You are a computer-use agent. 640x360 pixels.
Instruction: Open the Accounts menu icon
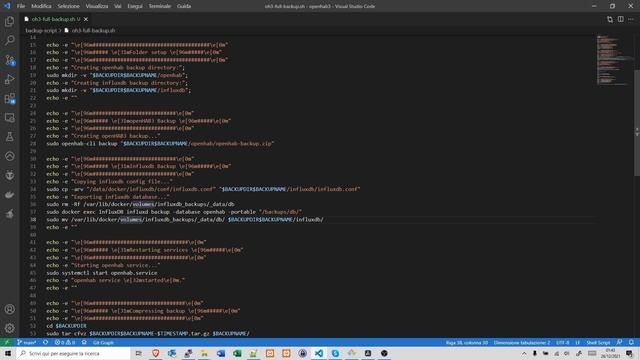pos(9,309)
